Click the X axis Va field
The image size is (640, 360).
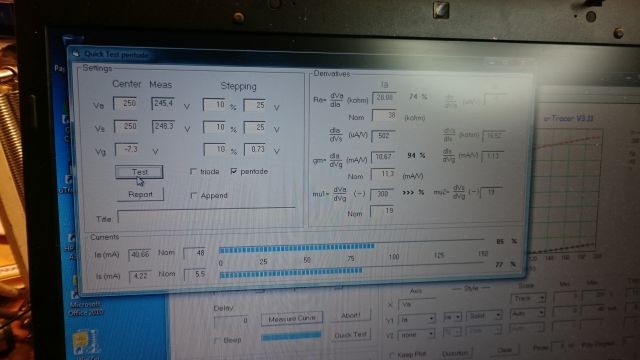pyautogui.click(x=417, y=304)
